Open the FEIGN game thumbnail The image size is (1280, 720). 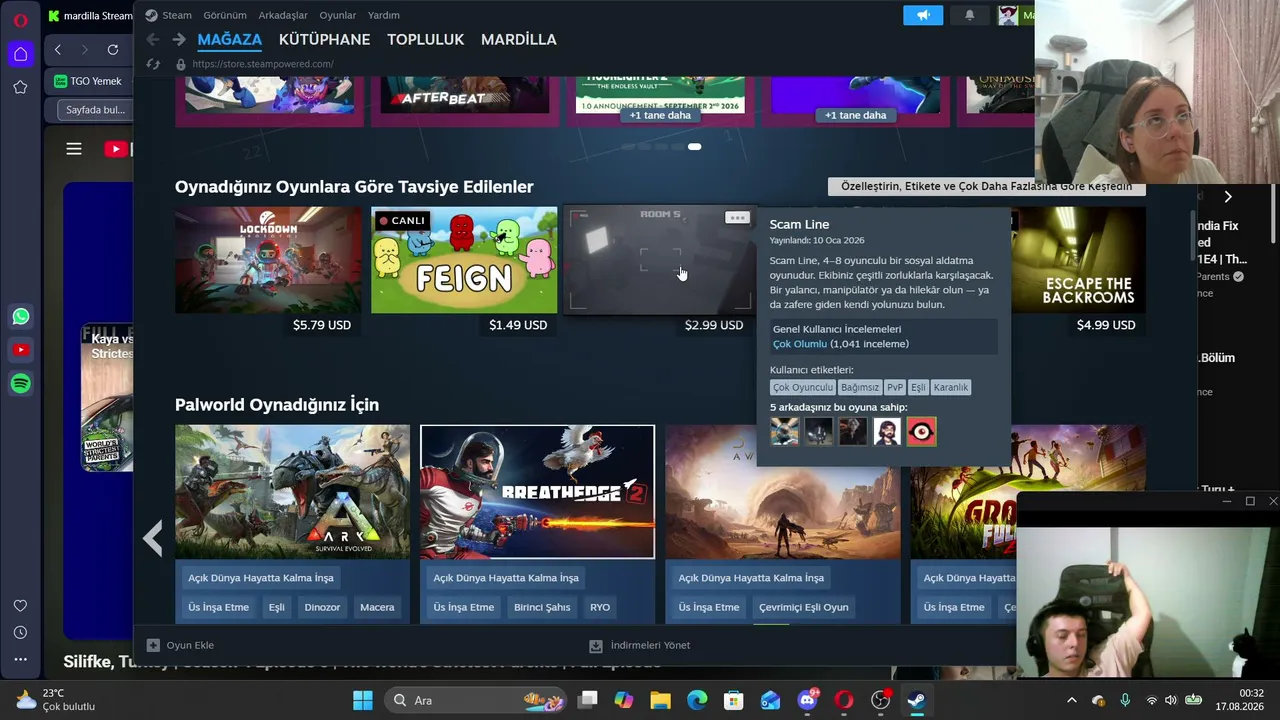coord(464,260)
